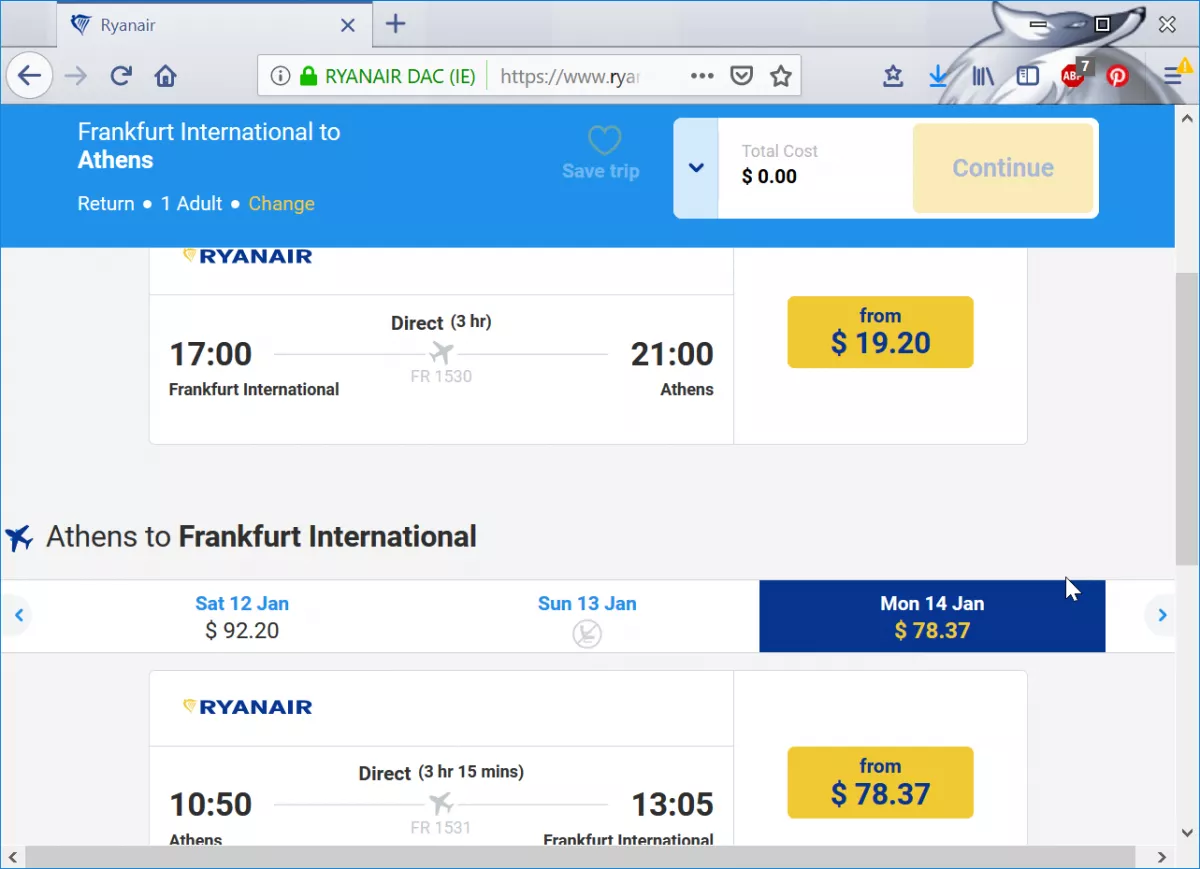Open the Adblock Plus extension icon
Image resolution: width=1200 pixels, height=869 pixels.
click(x=1075, y=75)
